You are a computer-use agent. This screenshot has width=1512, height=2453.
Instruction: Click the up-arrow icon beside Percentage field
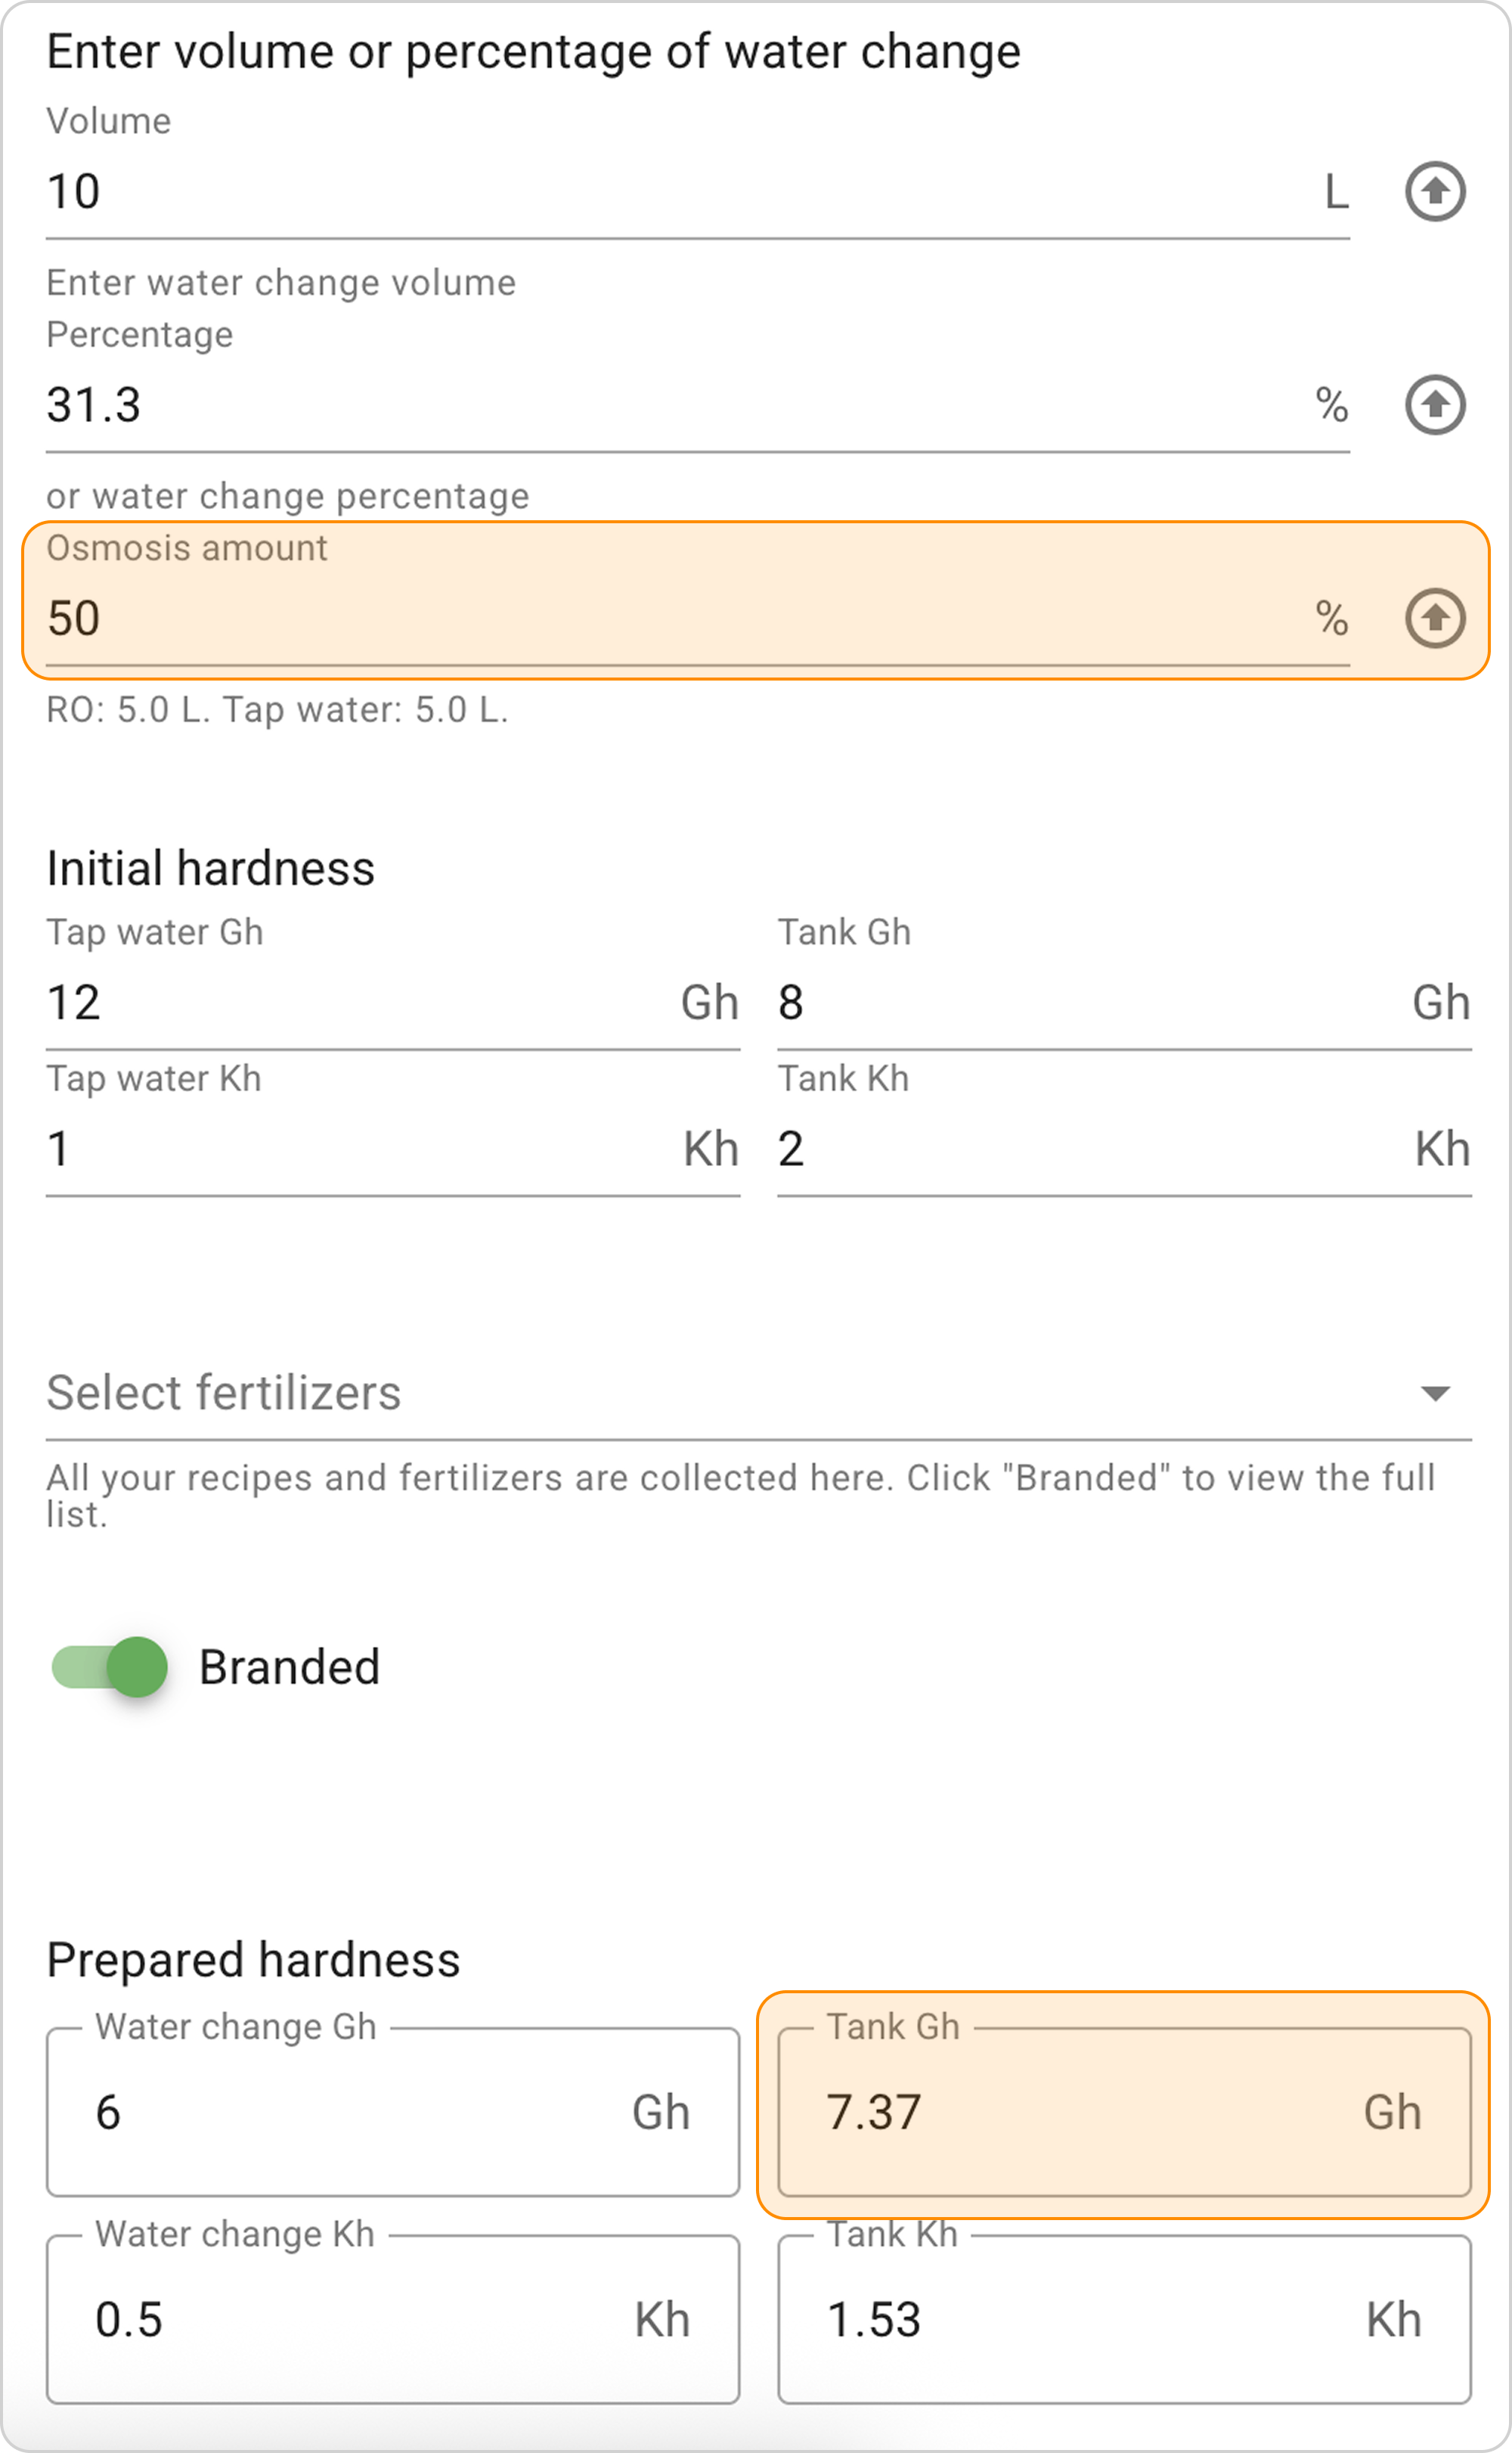[x=1435, y=405]
